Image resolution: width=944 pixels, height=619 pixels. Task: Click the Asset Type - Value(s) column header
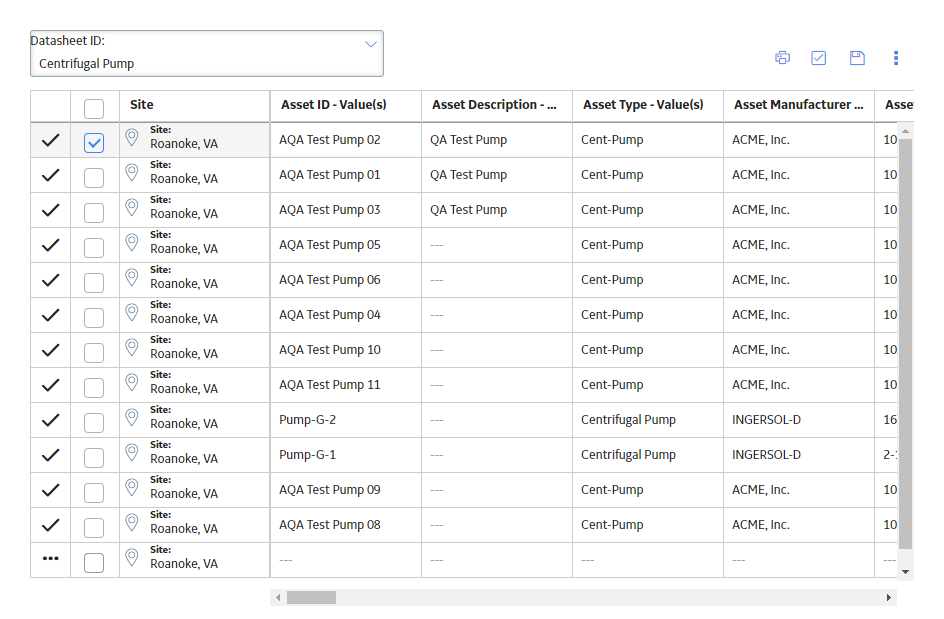pyautogui.click(x=648, y=105)
